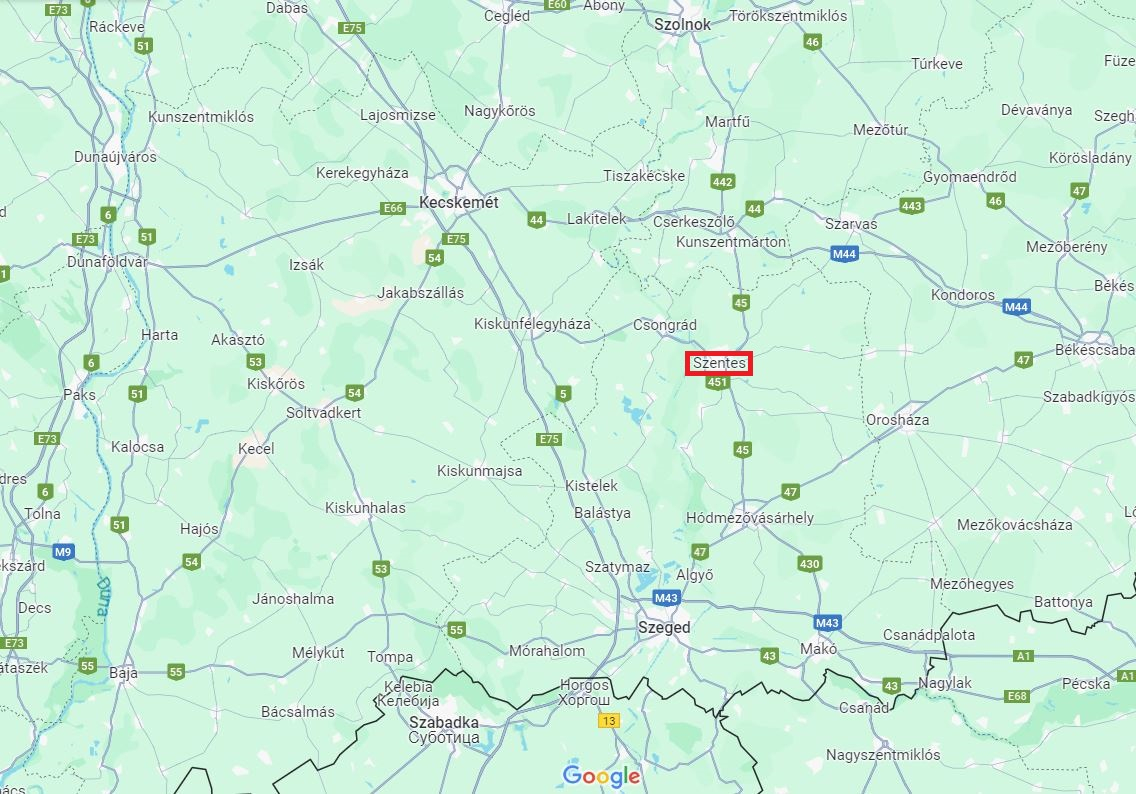Click the E66 road shield west of Kecskemét
1136x794 pixels.
pos(393,208)
